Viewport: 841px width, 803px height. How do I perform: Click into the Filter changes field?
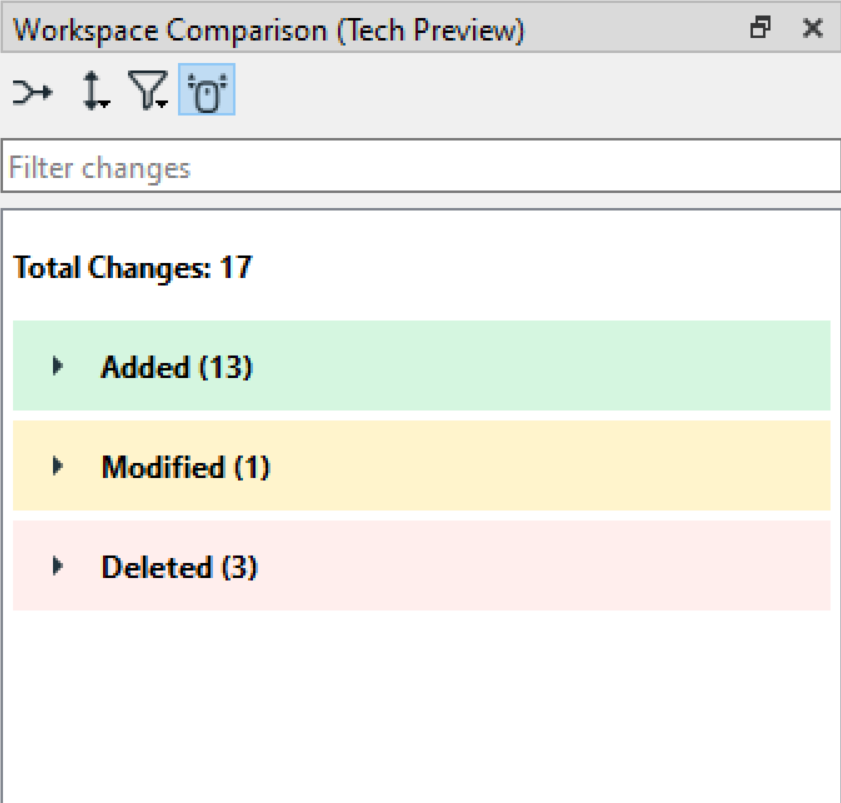click(x=420, y=167)
